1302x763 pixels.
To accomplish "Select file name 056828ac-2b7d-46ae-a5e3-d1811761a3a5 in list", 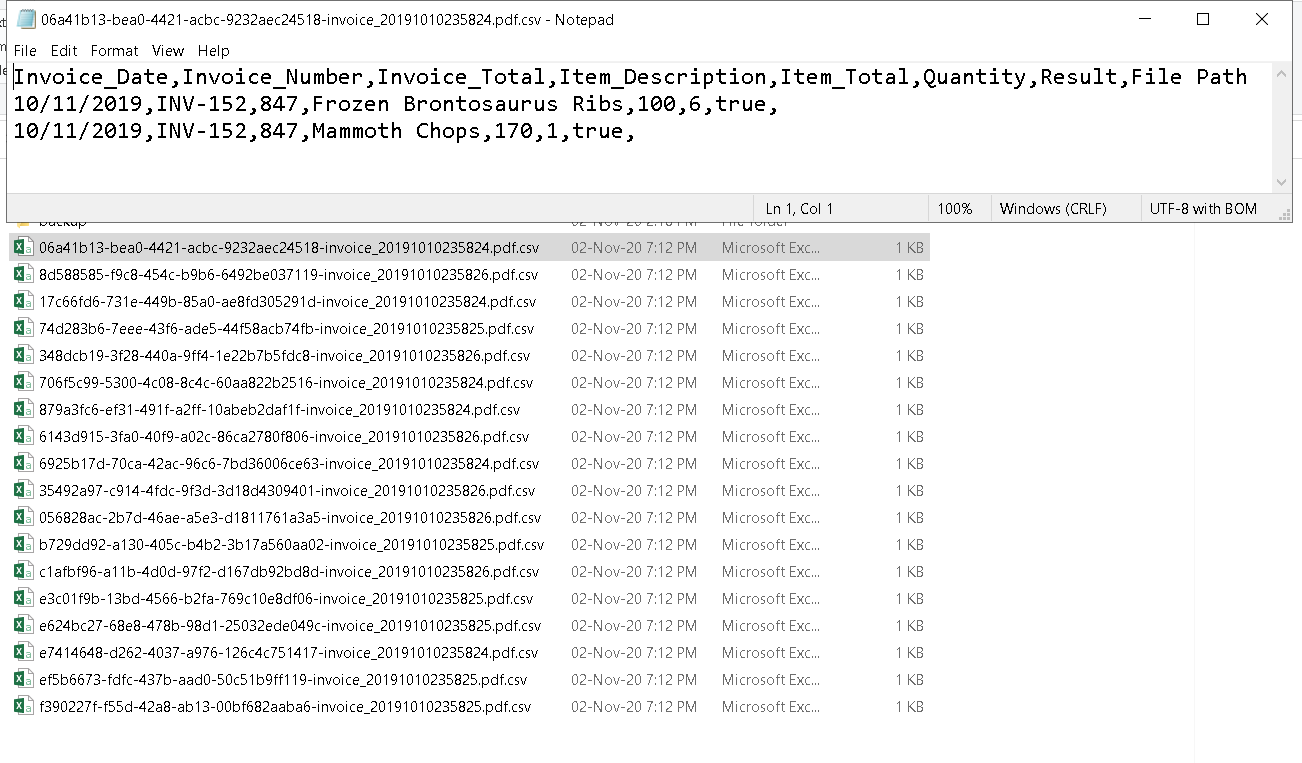I will click(x=290, y=517).
